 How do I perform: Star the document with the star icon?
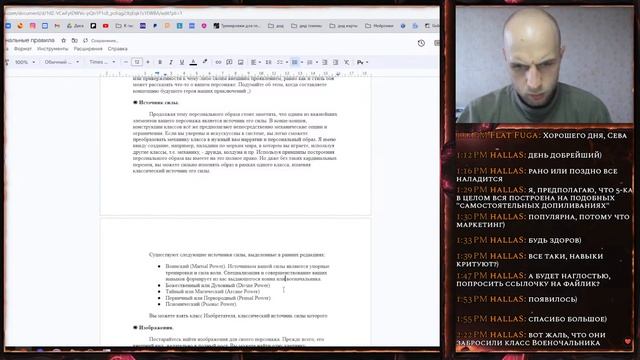coord(63,40)
